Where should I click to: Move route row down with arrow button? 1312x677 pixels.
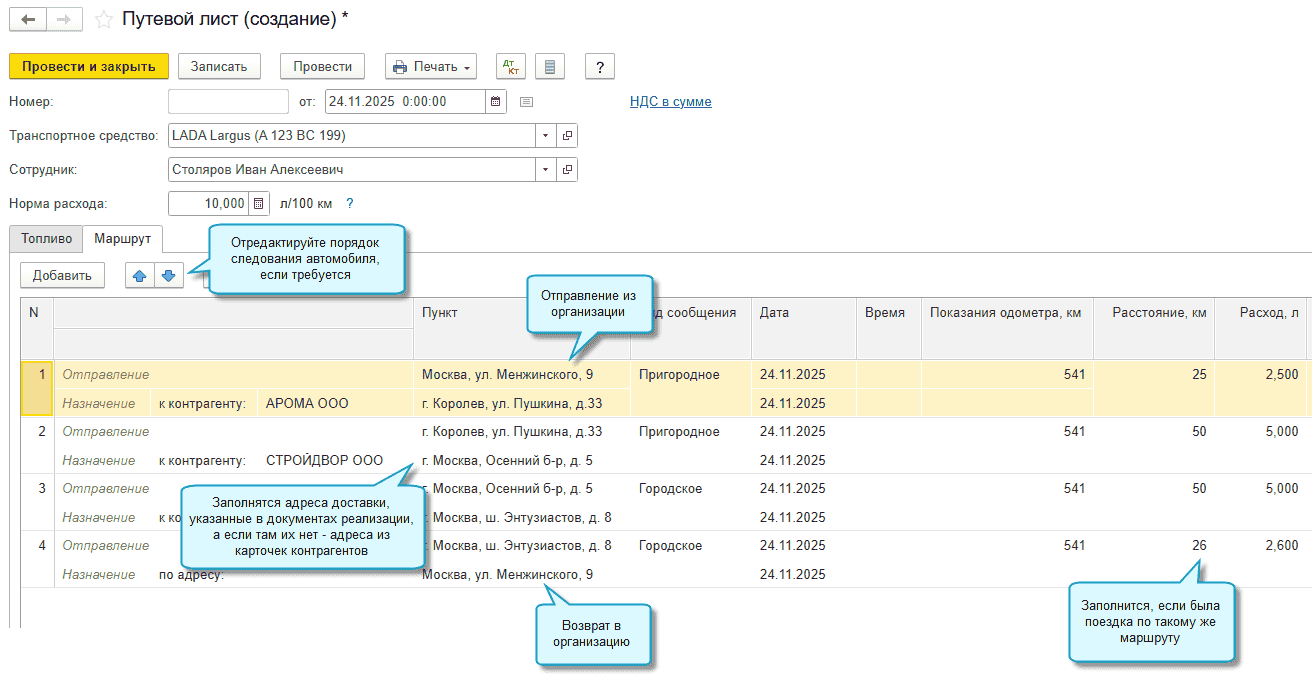(x=169, y=276)
